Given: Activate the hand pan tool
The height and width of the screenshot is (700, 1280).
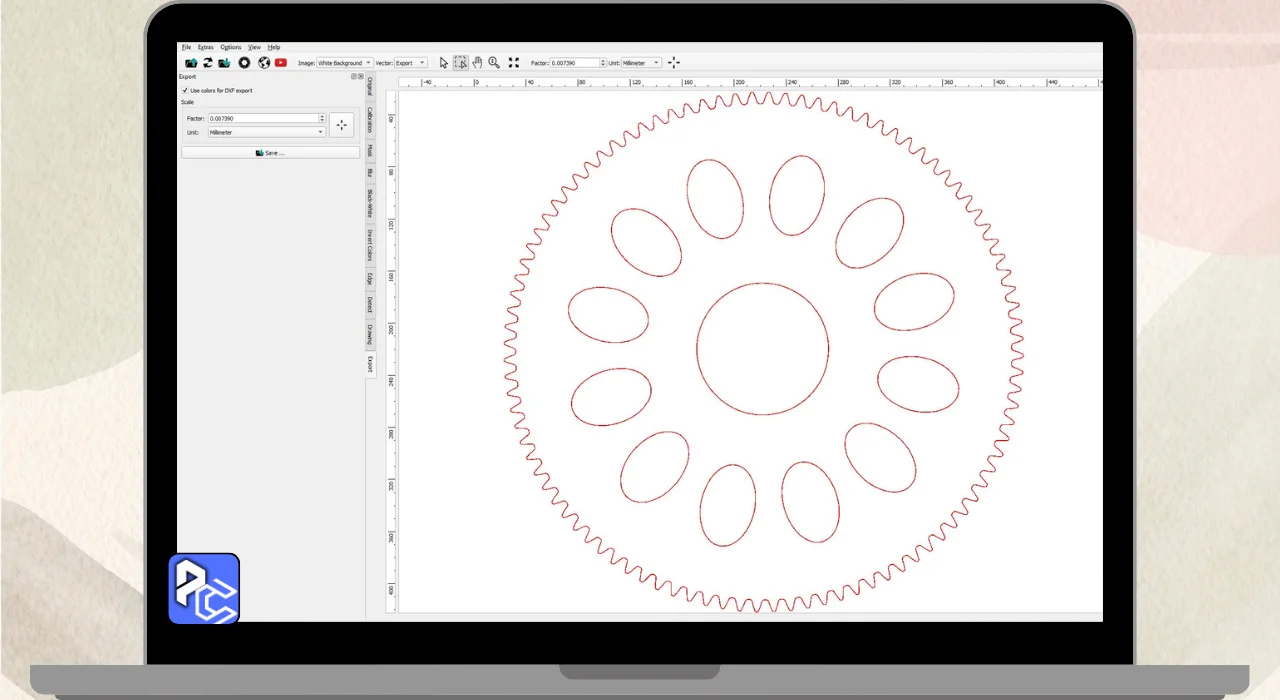Looking at the screenshot, I should pos(477,63).
